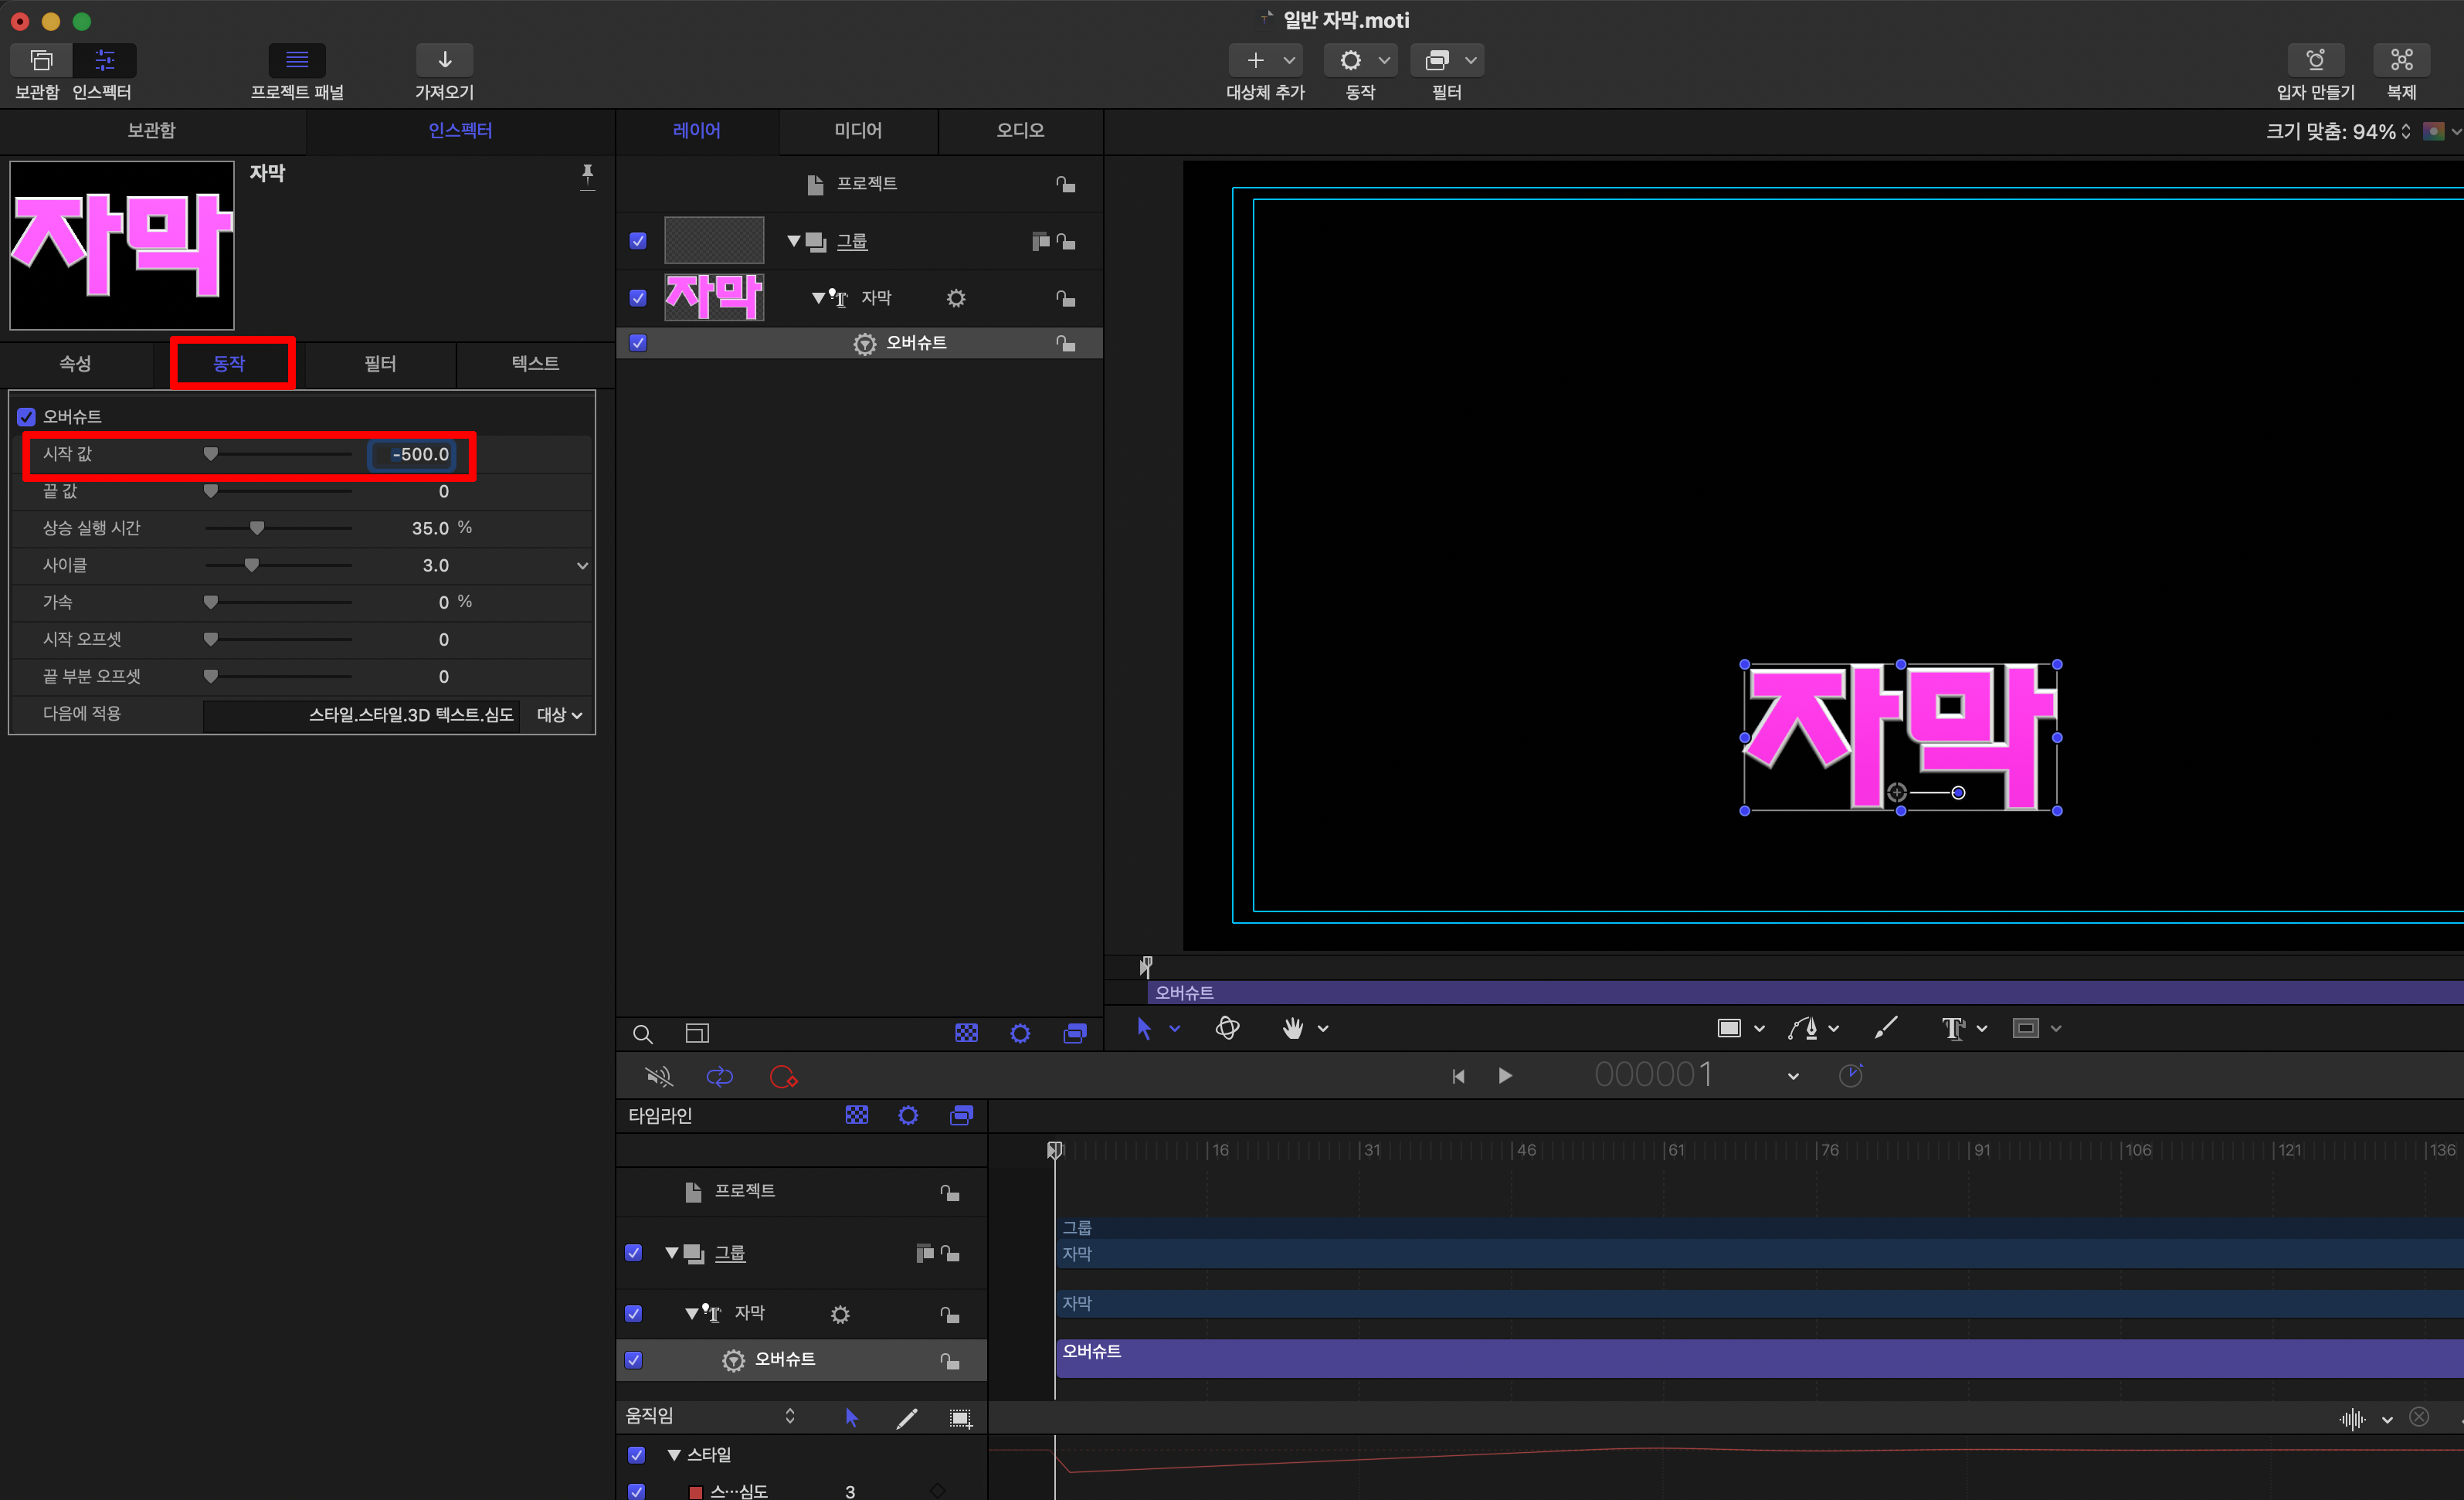The height and width of the screenshot is (1500, 2464).
Task: Mute audio with the speaker icon
Action: [x=659, y=1077]
